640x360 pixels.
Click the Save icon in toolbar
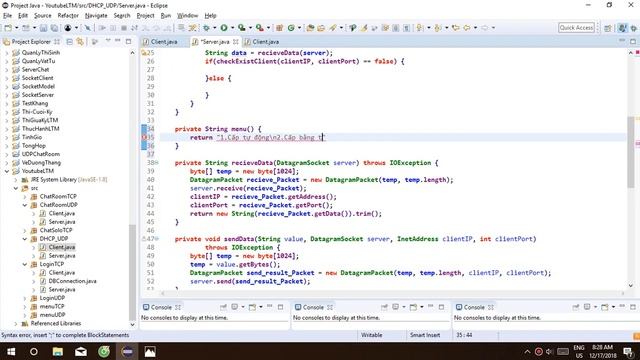click(x=43, y=28)
